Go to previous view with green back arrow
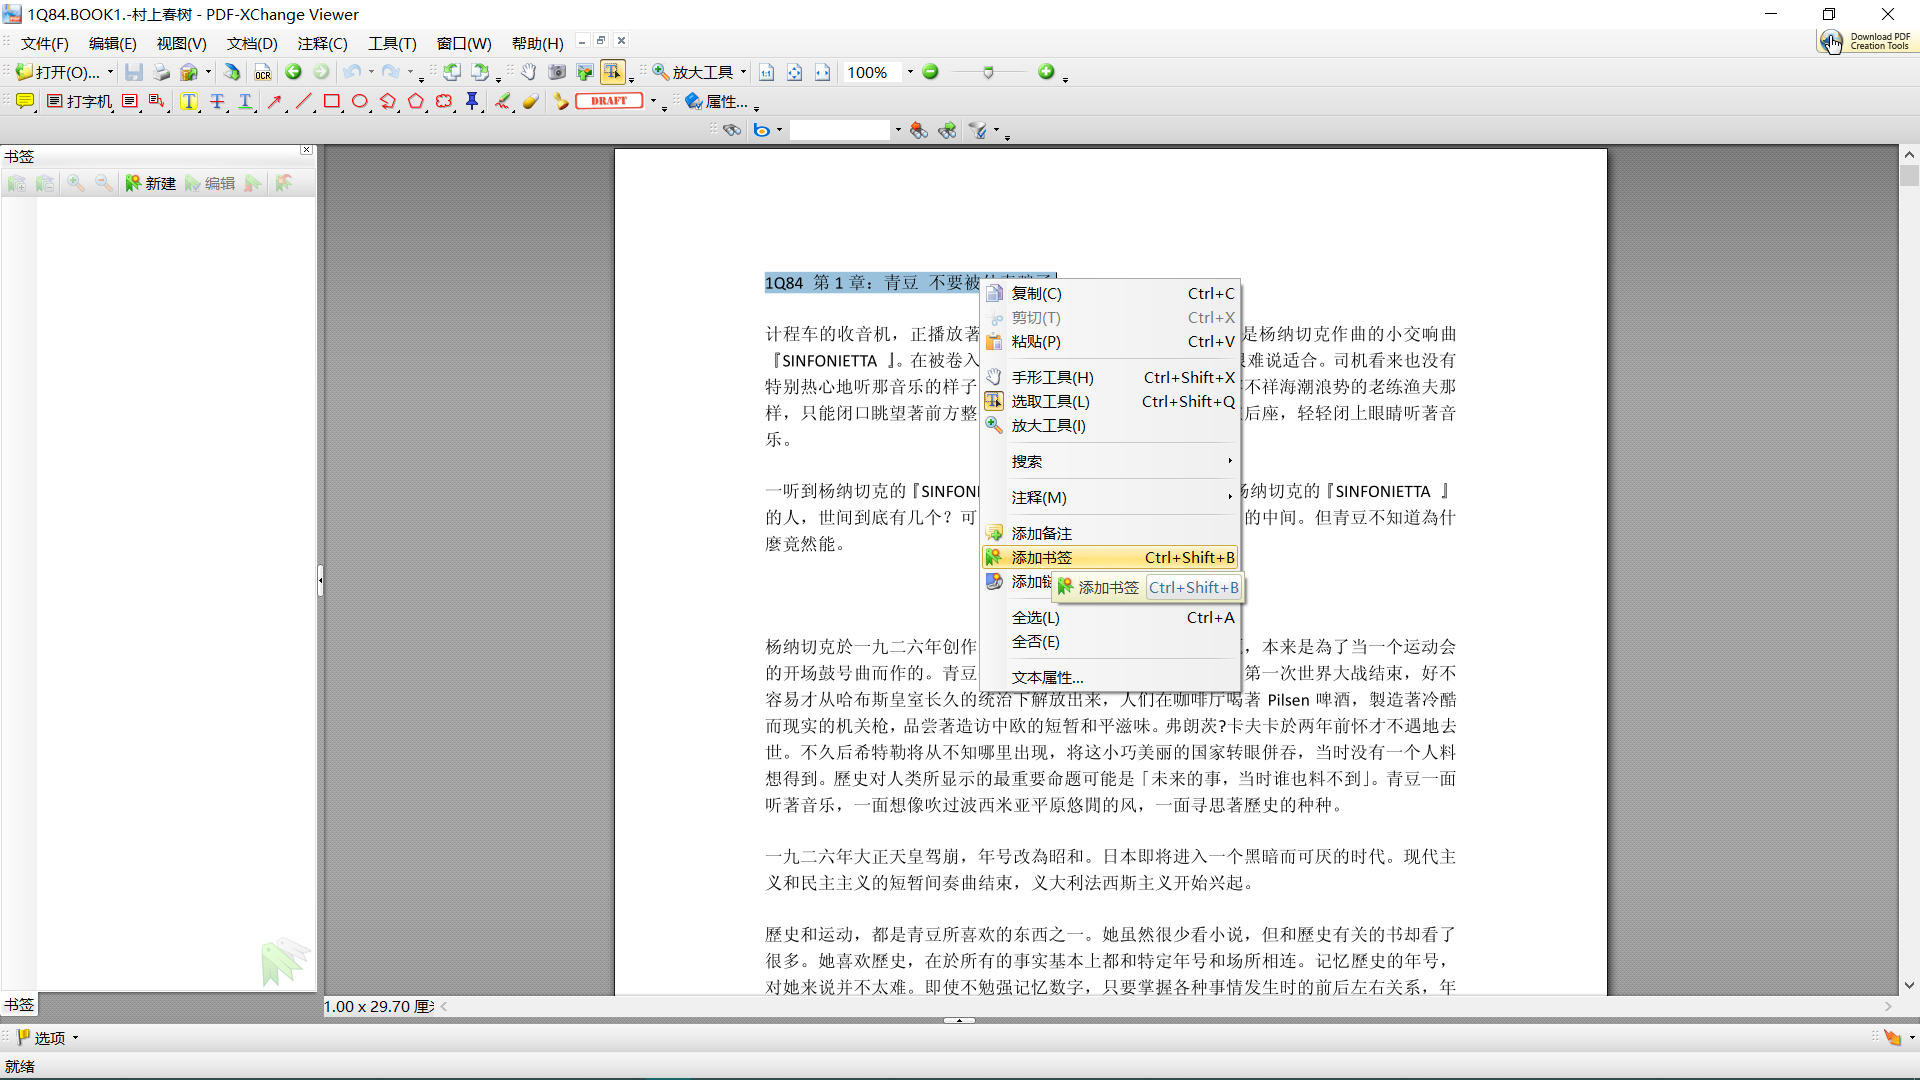The width and height of the screenshot is (1920, 1080). pos(293,72)
